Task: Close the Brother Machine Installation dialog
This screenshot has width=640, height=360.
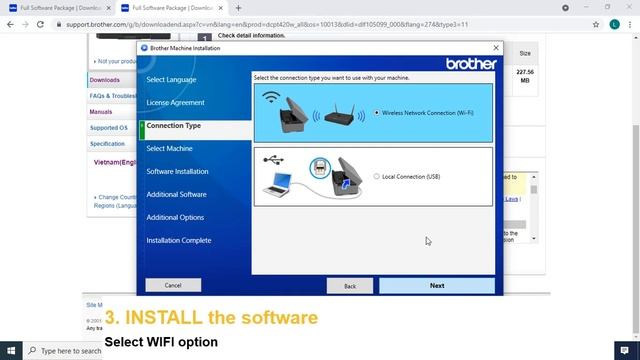Action: click(x=496, y=48)
